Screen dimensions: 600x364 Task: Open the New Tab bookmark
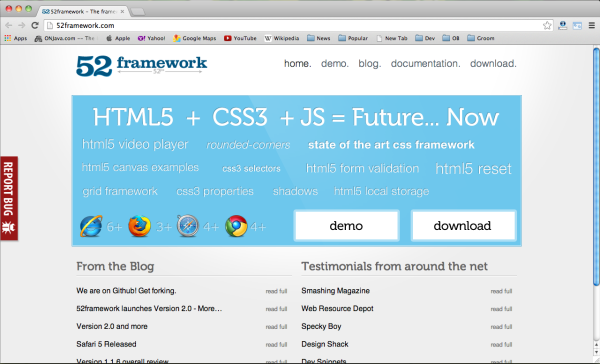click(x=391, y=38)
